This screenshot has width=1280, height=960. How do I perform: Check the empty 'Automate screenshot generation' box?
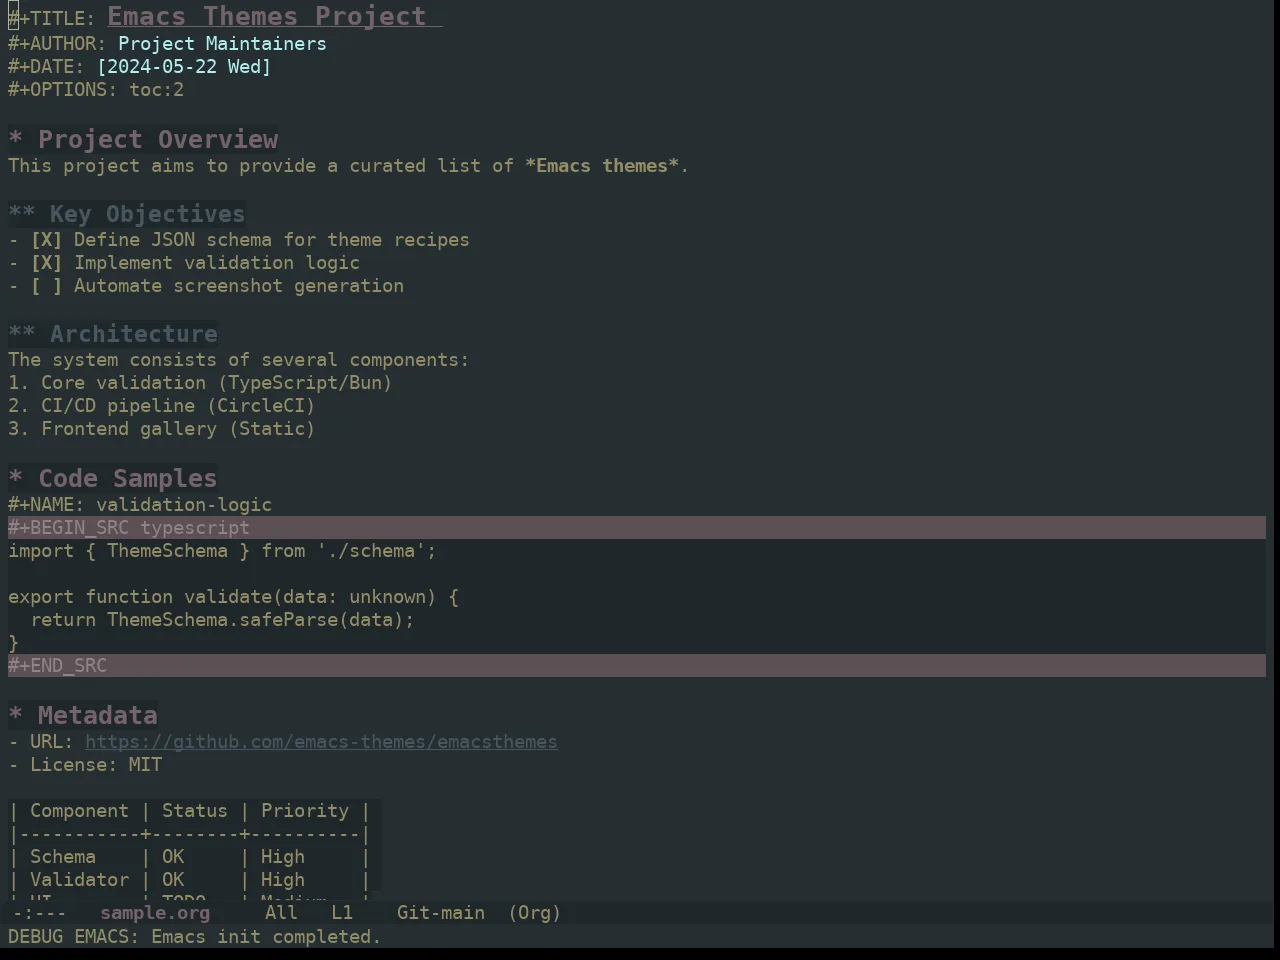[46, 286]
